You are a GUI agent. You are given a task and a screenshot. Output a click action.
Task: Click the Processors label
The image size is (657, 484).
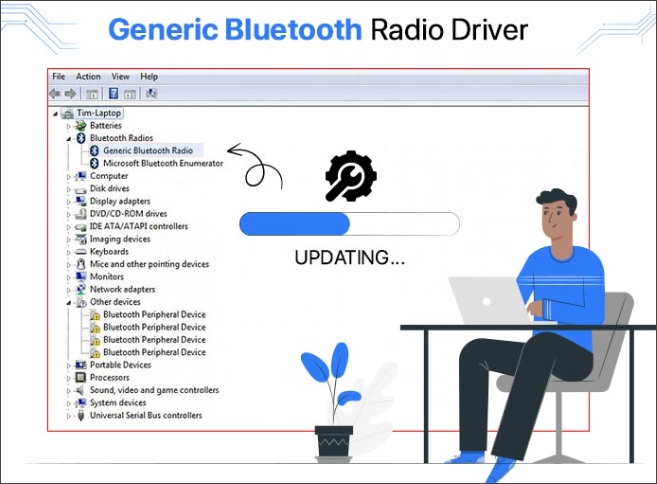pos(110,378)
